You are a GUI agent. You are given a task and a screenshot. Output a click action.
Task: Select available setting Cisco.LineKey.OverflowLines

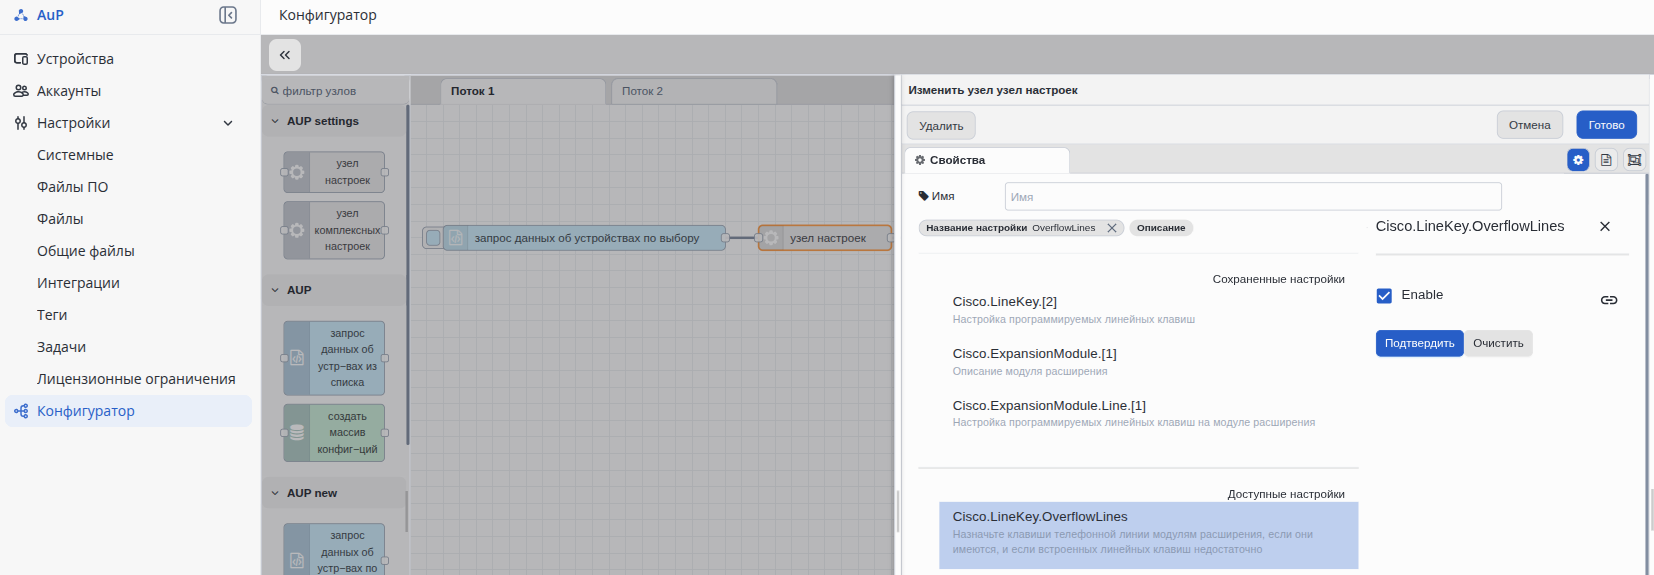[x=1148, y=535]
